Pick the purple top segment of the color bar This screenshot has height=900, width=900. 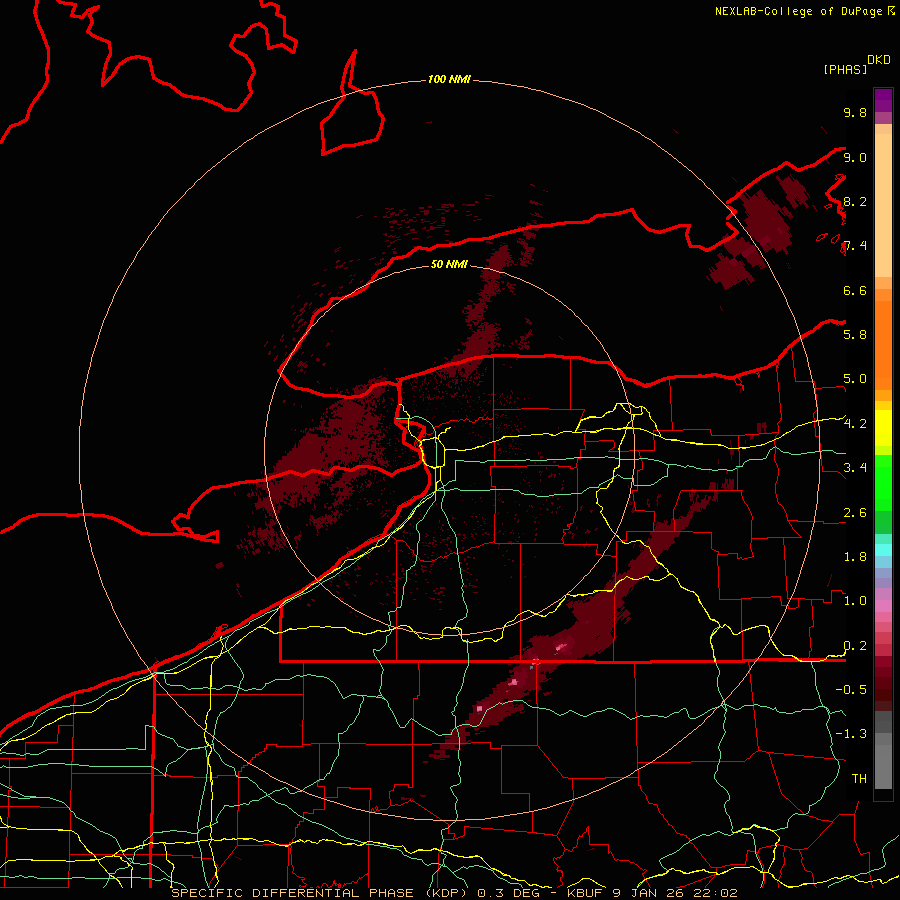tap(883, 100)
